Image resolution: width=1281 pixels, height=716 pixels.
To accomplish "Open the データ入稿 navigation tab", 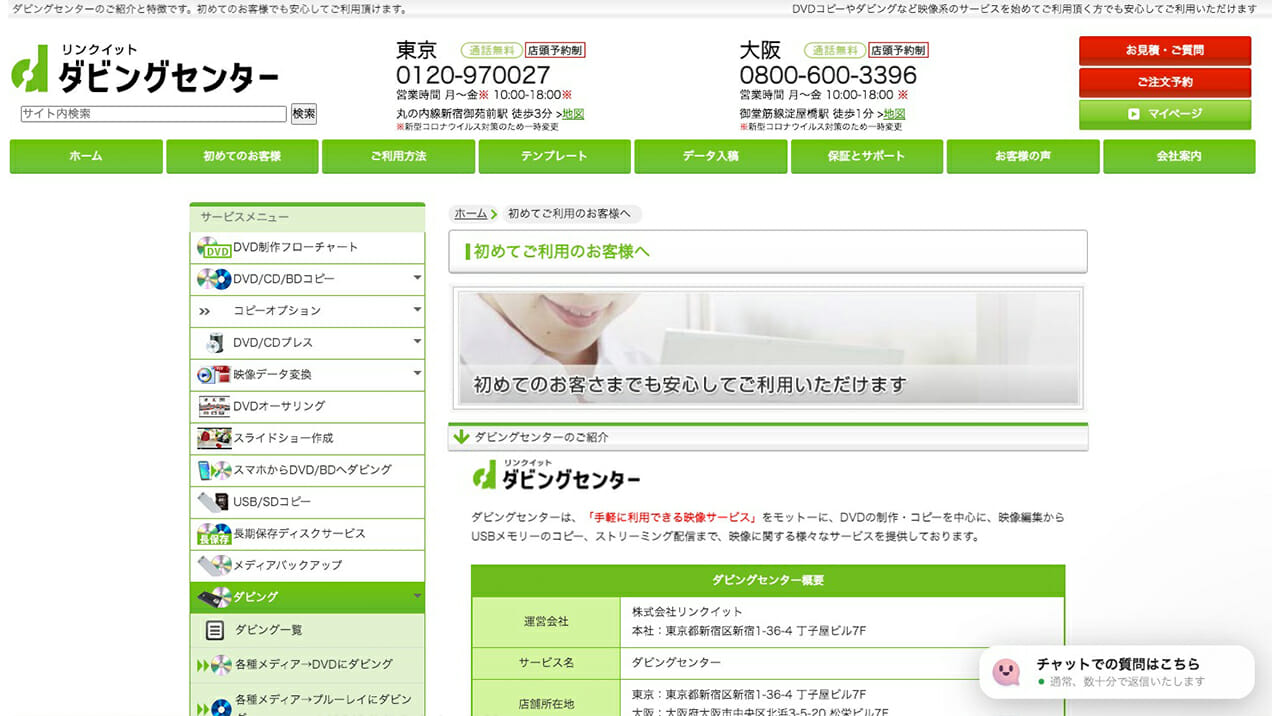I will click(710, 157).
